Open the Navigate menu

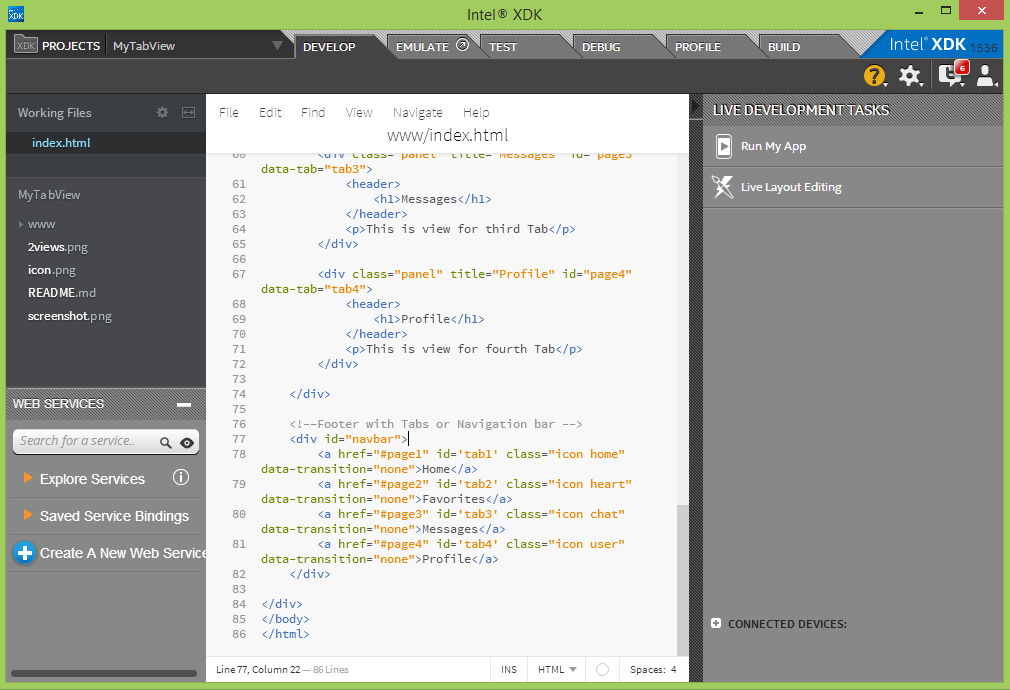tap(417, 112)
